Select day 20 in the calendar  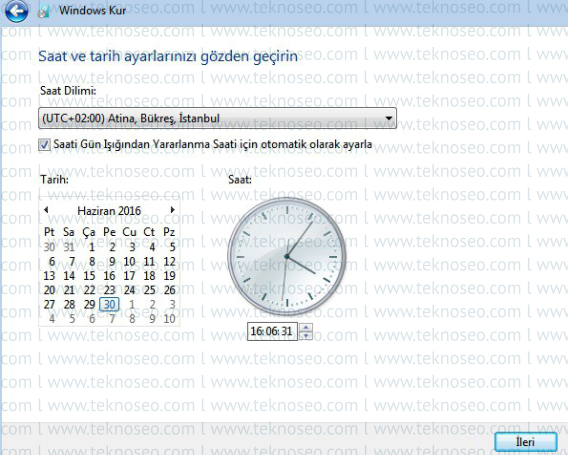point(49,290)
